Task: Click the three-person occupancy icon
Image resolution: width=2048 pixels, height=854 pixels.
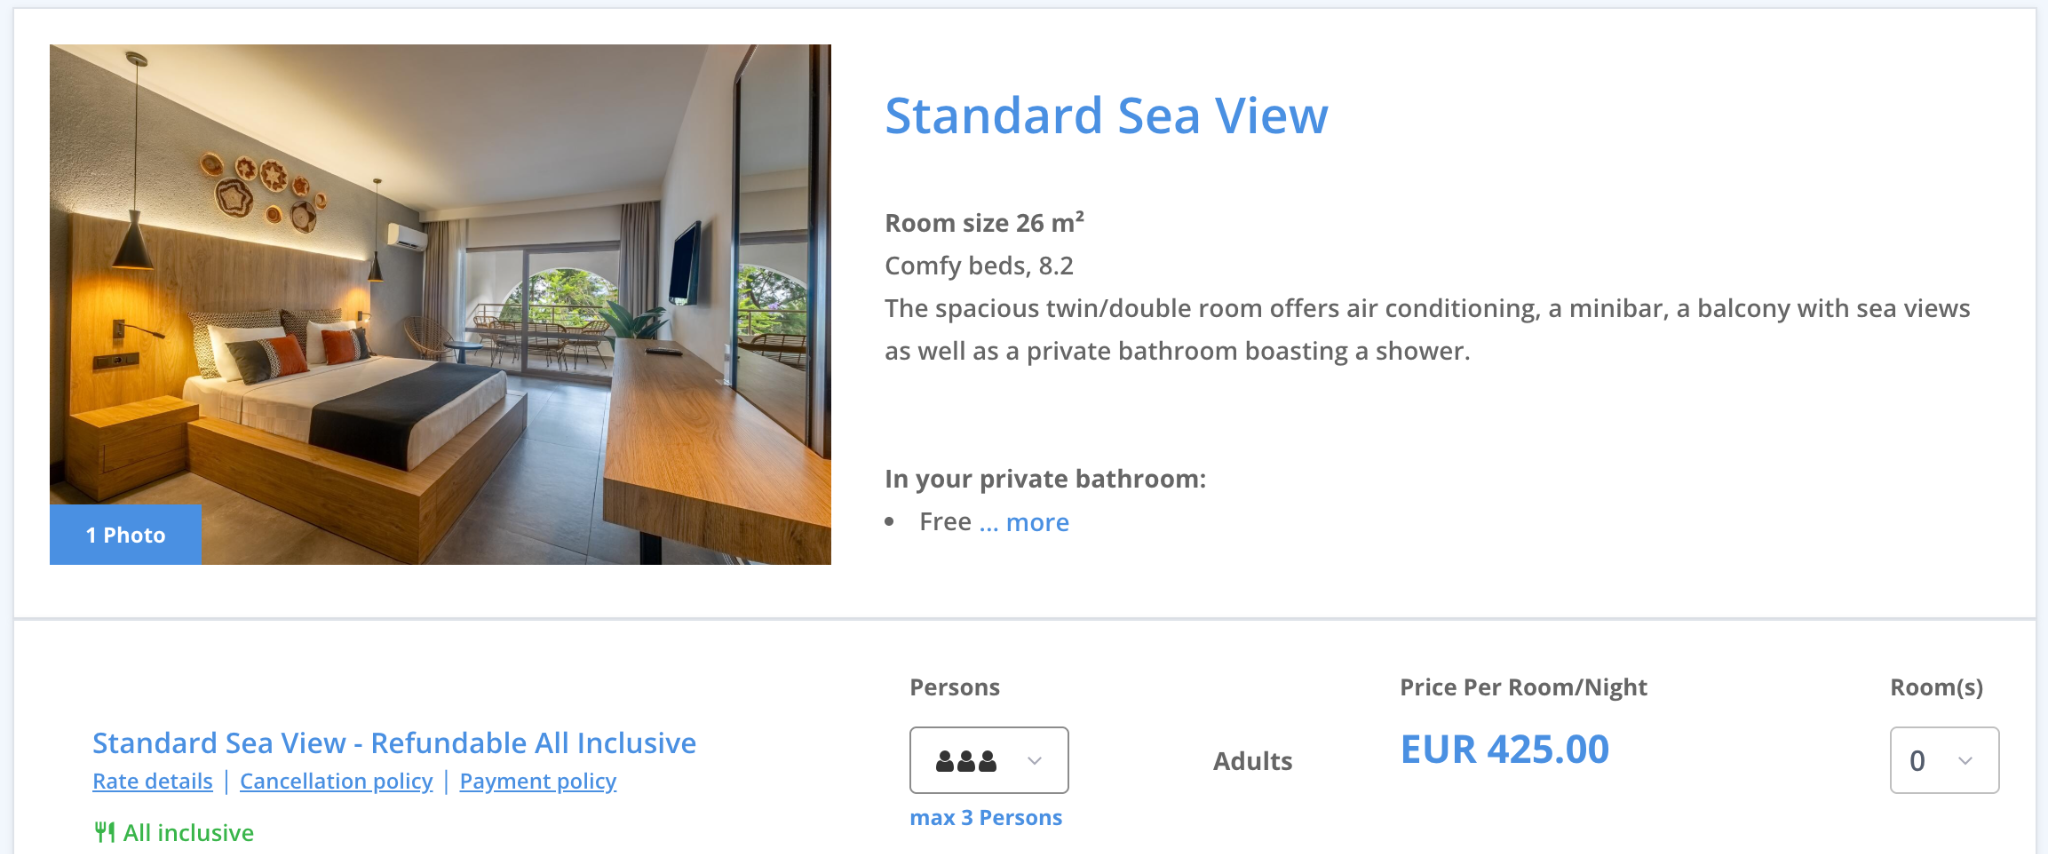Action: pyautogui.click(x=966, y=761)
